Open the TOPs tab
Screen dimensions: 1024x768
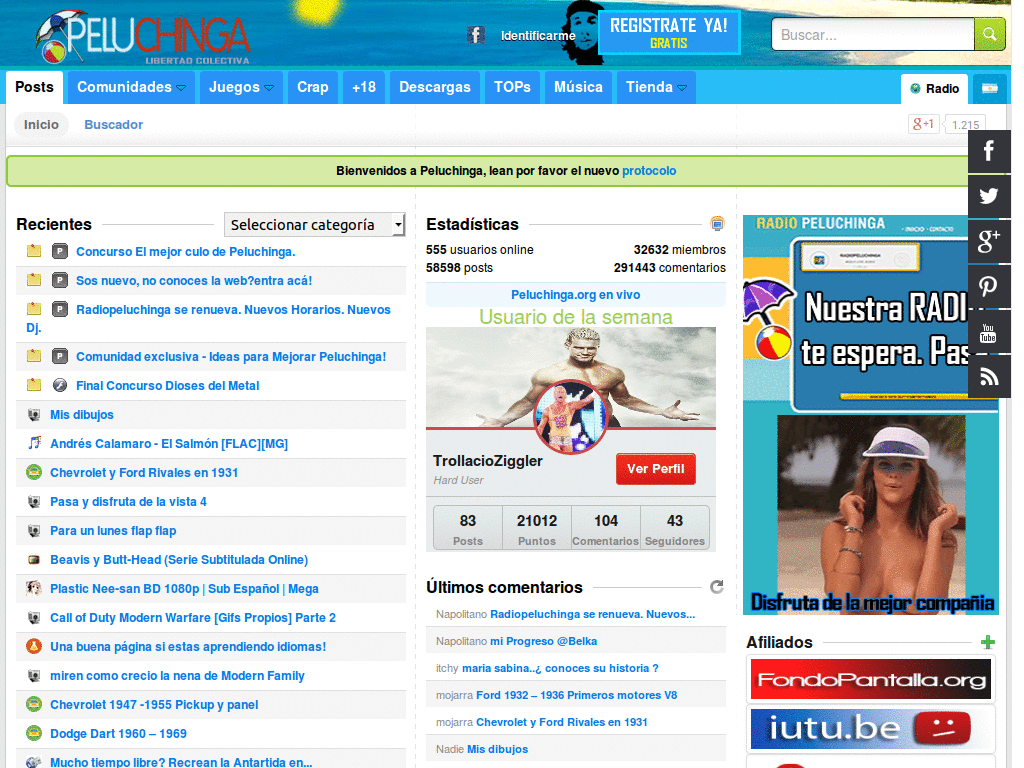tap(512, 88)
